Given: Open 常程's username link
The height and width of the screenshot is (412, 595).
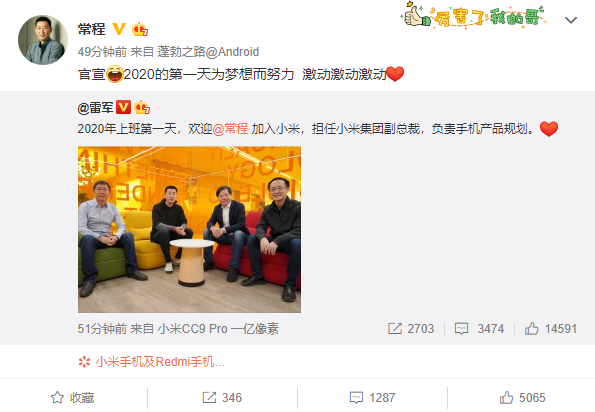Looking at the screenshot, I should (91, 29).
